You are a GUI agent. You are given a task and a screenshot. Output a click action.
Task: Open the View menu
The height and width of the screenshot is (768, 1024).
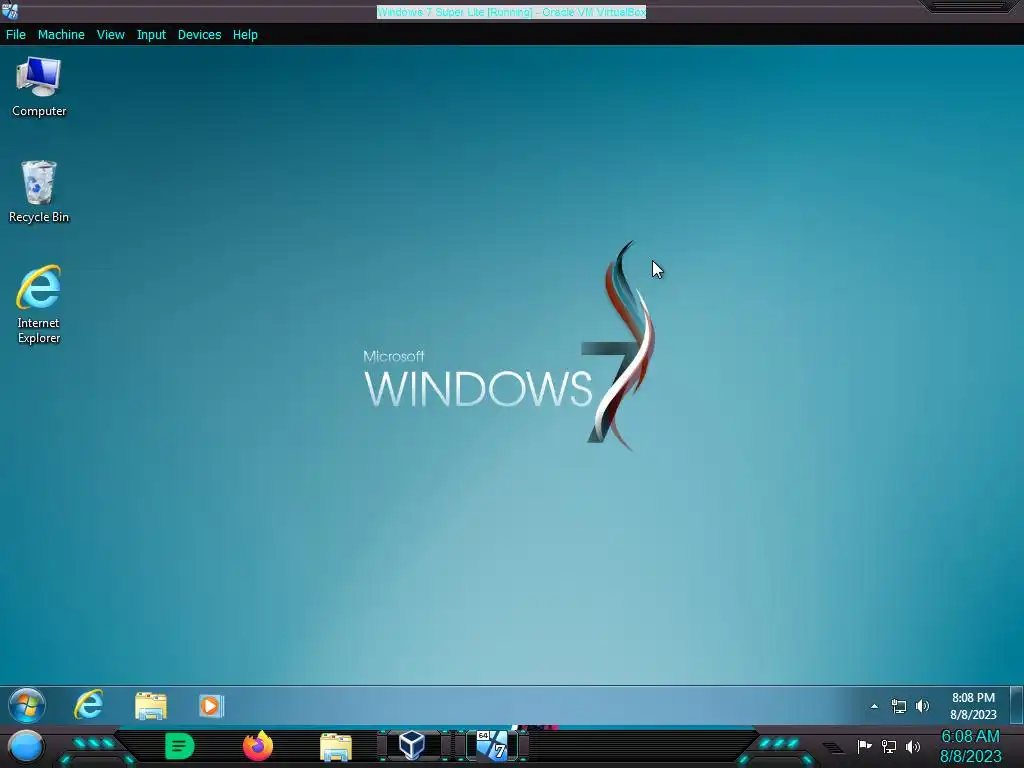point(110,35)
